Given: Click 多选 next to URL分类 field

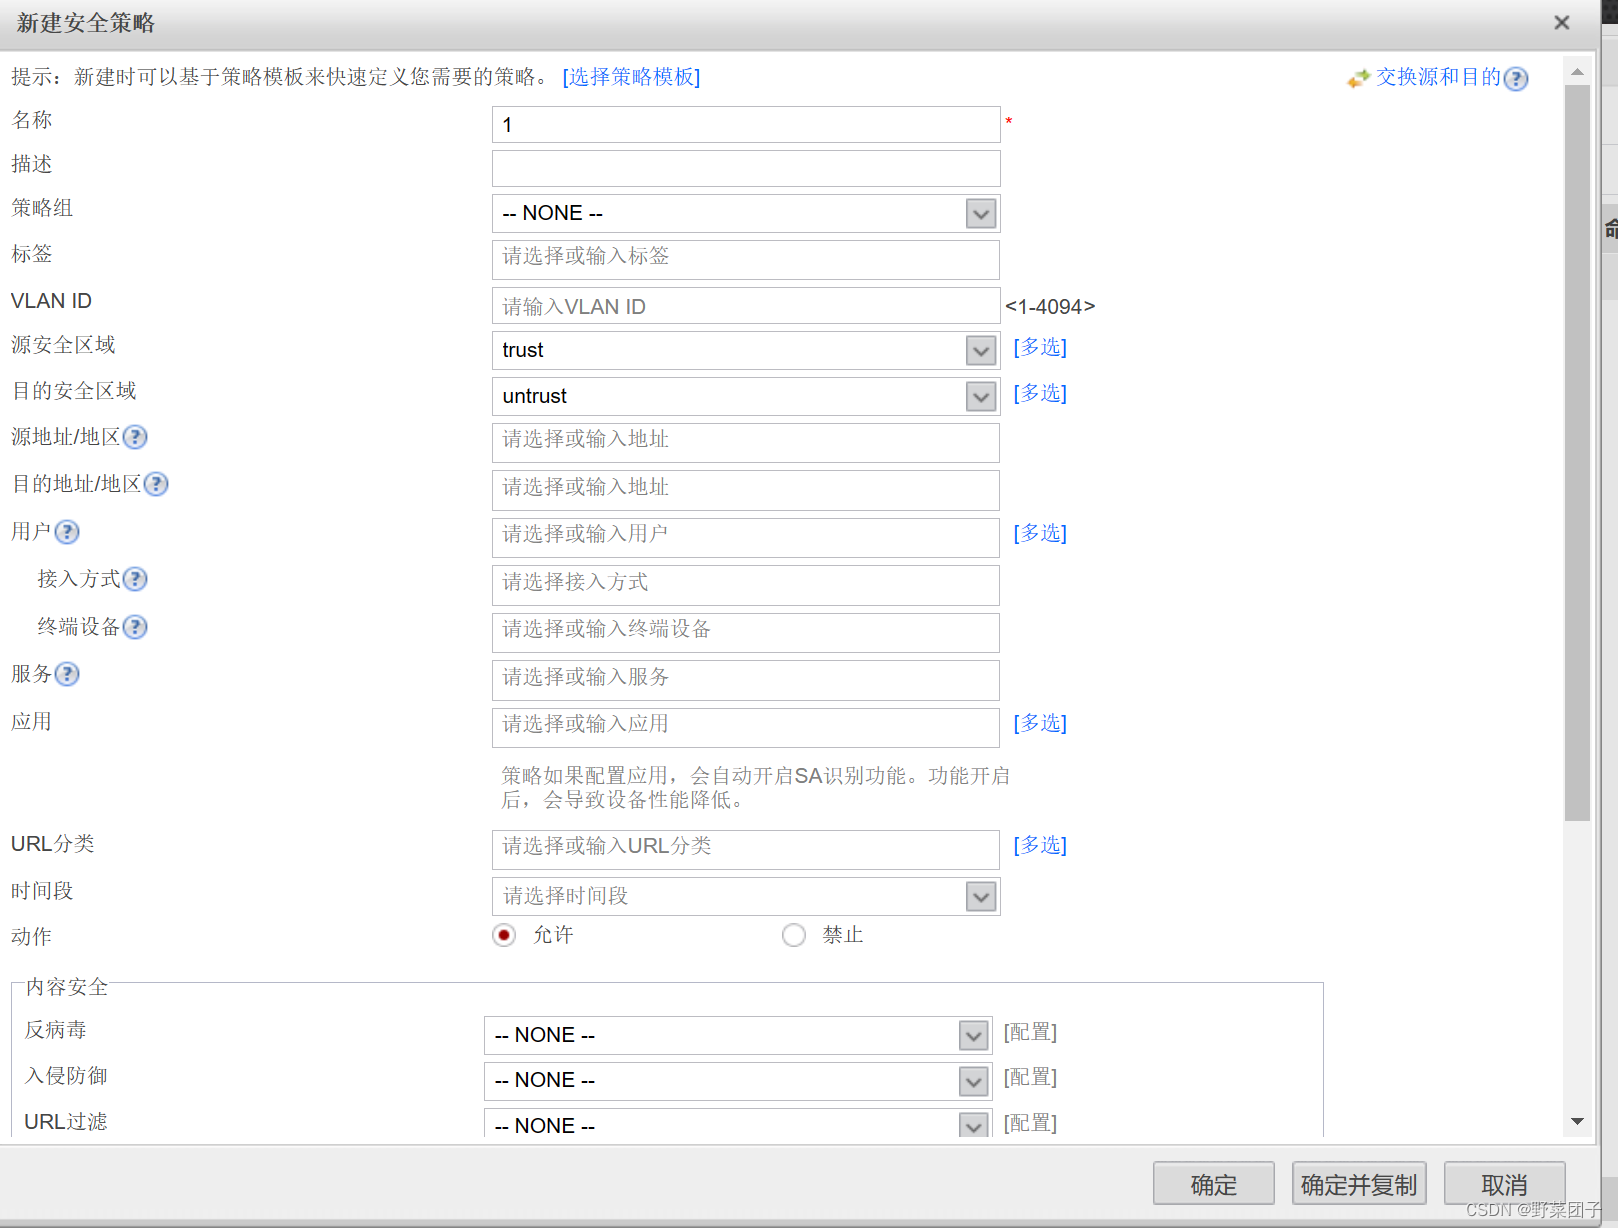Looking at the screenshot, I should click(x=1040, y=845).
